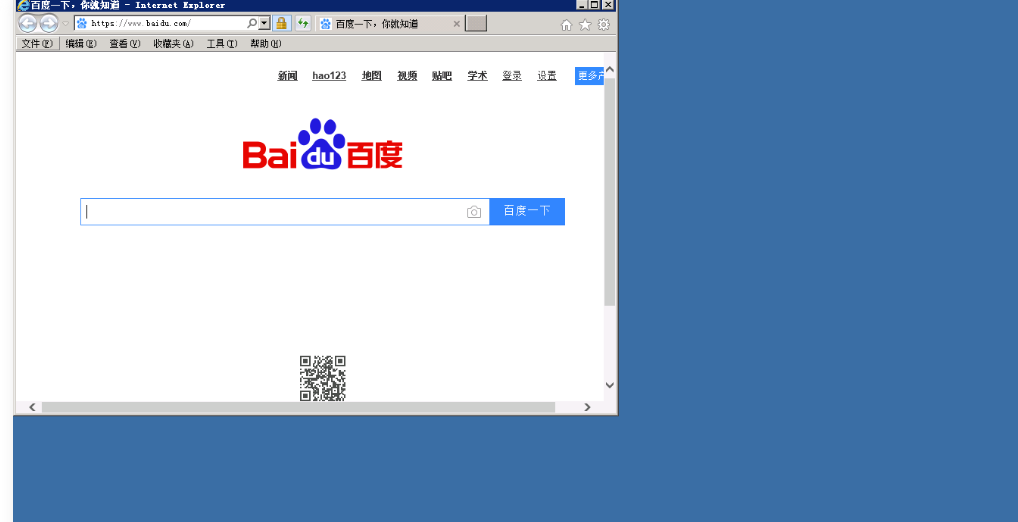Close the Baidu tab
The width and height of the screenshot is (1018, 522).
click(x=457, y=24)
